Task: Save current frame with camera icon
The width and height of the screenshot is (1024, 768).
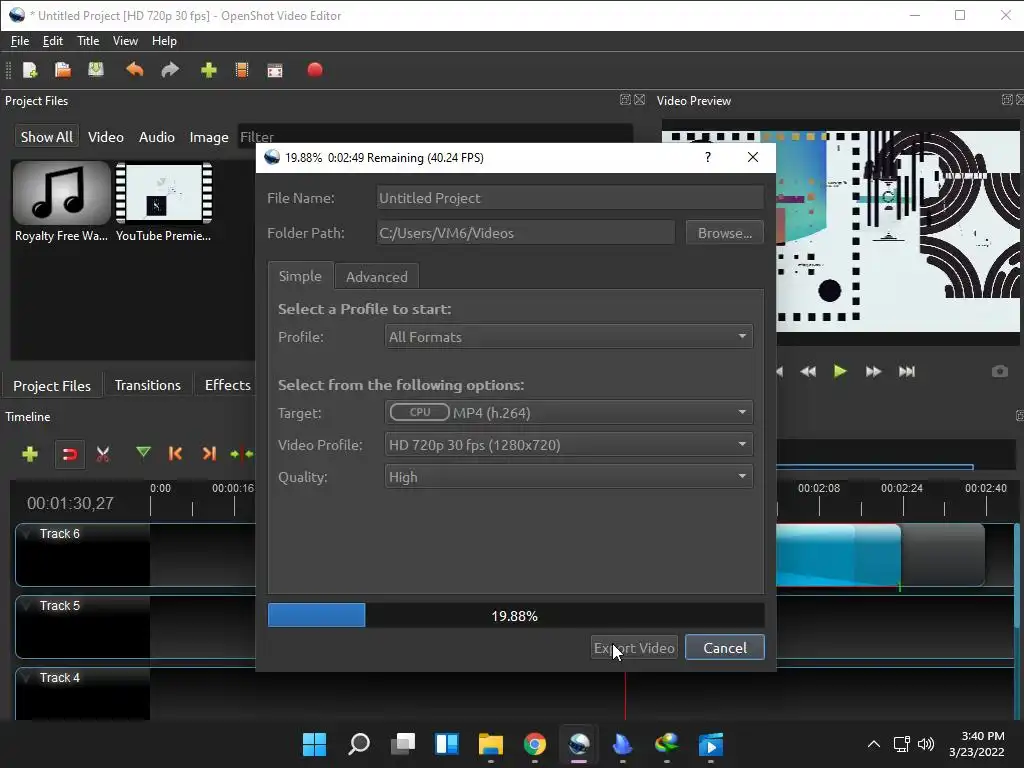Action: click(1000, 372)
